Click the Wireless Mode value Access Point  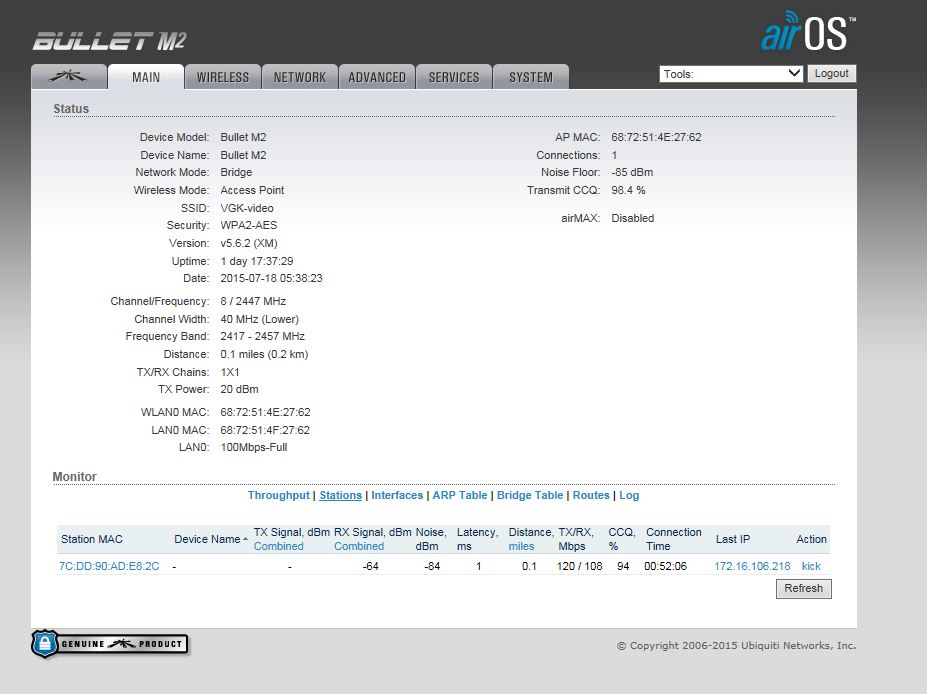[252, 190]
